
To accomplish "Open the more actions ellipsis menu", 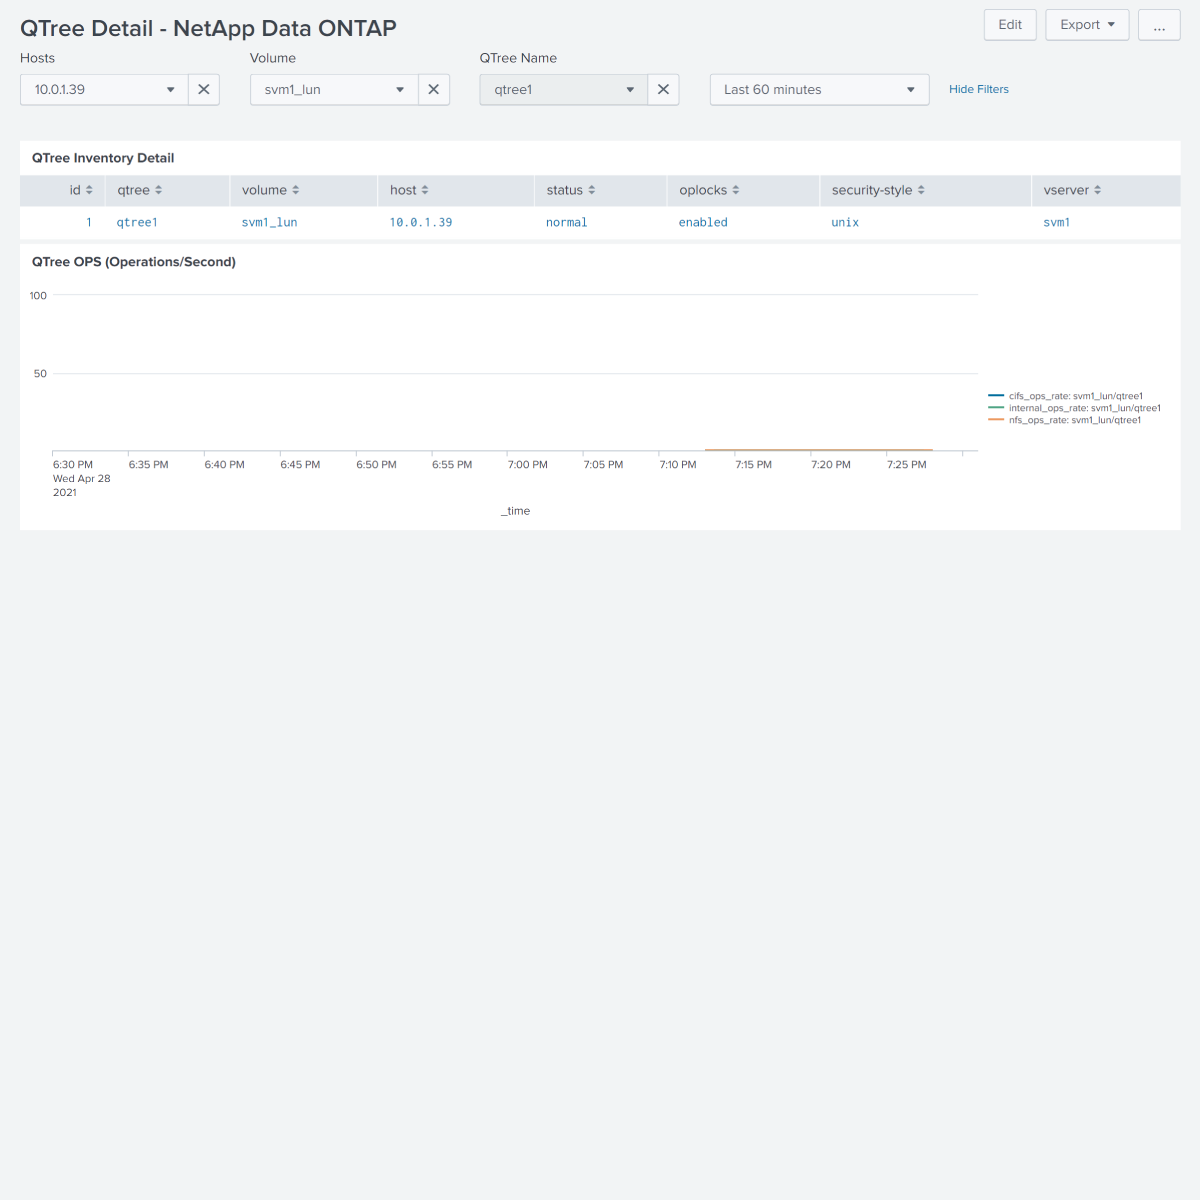I will pyautogui.click(x=1159, y=25).
